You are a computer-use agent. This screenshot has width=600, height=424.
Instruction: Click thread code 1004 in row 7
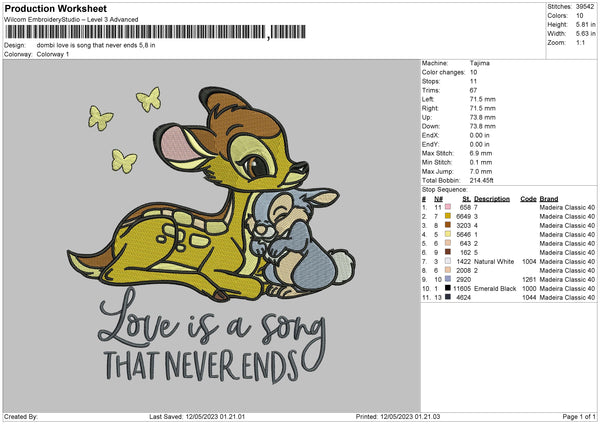529,261
